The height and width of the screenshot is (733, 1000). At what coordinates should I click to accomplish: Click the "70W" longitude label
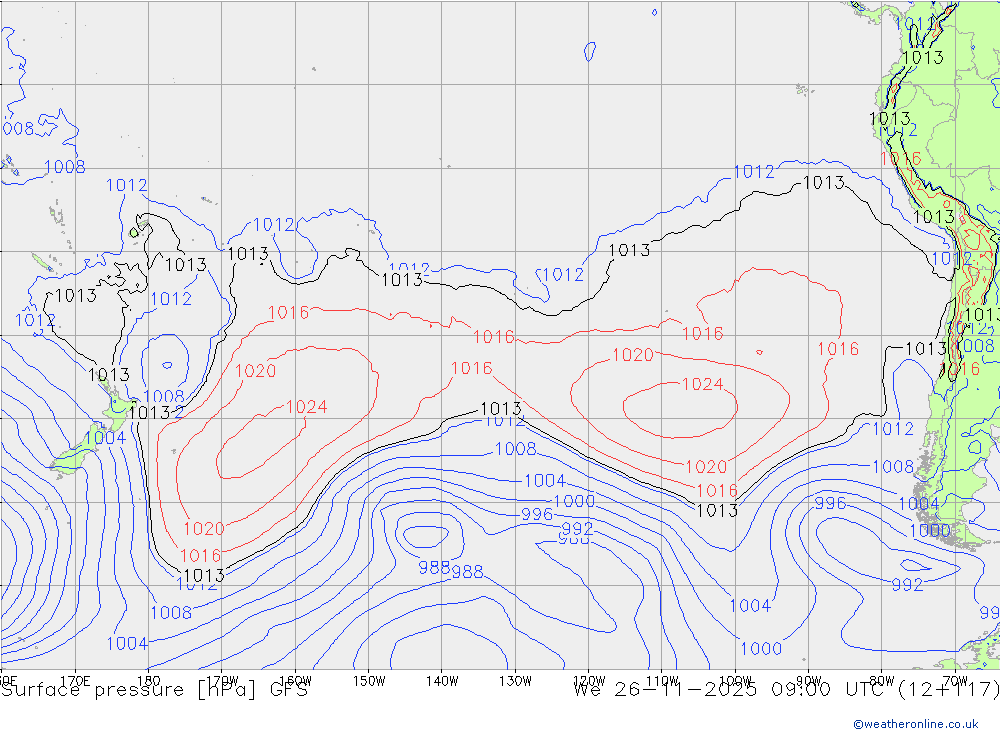pyautogui.click(x=955, y=680)
